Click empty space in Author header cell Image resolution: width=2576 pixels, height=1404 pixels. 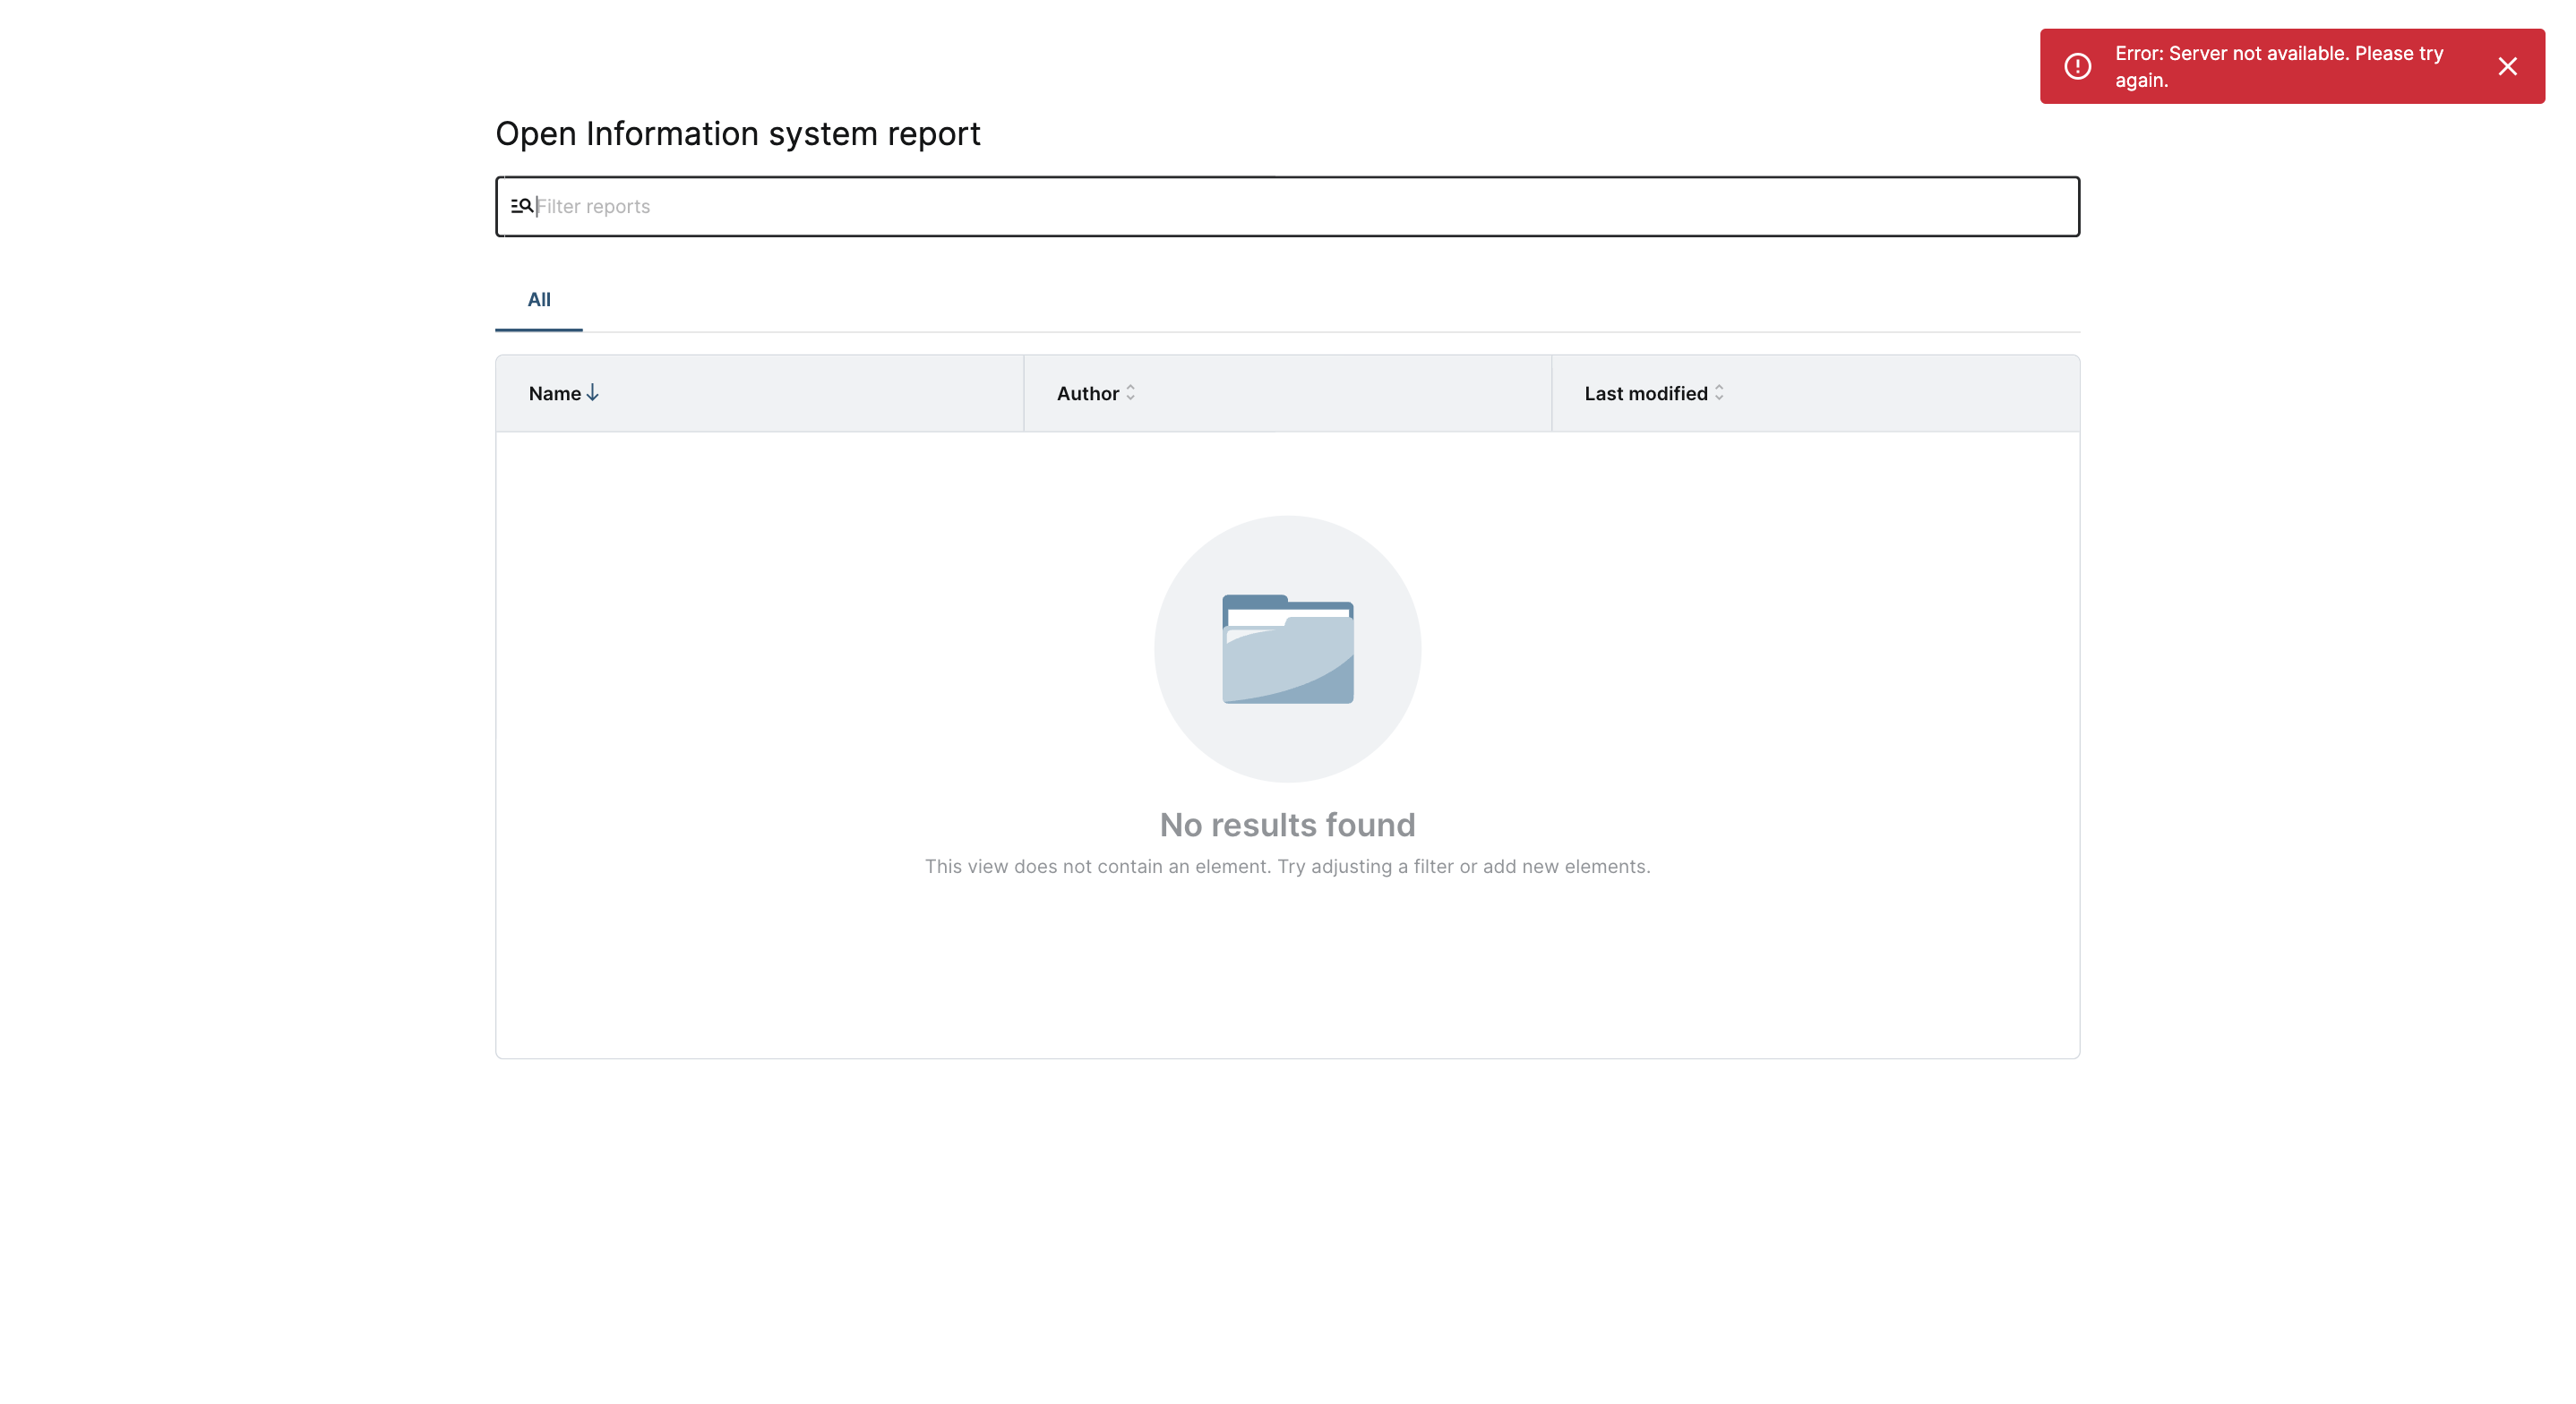click(x=1350, y=393)
